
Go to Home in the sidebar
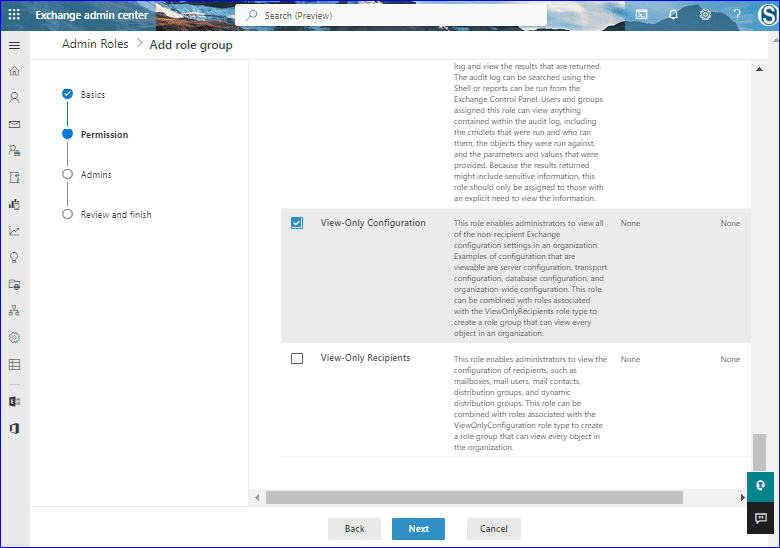[x=14, y=71]
